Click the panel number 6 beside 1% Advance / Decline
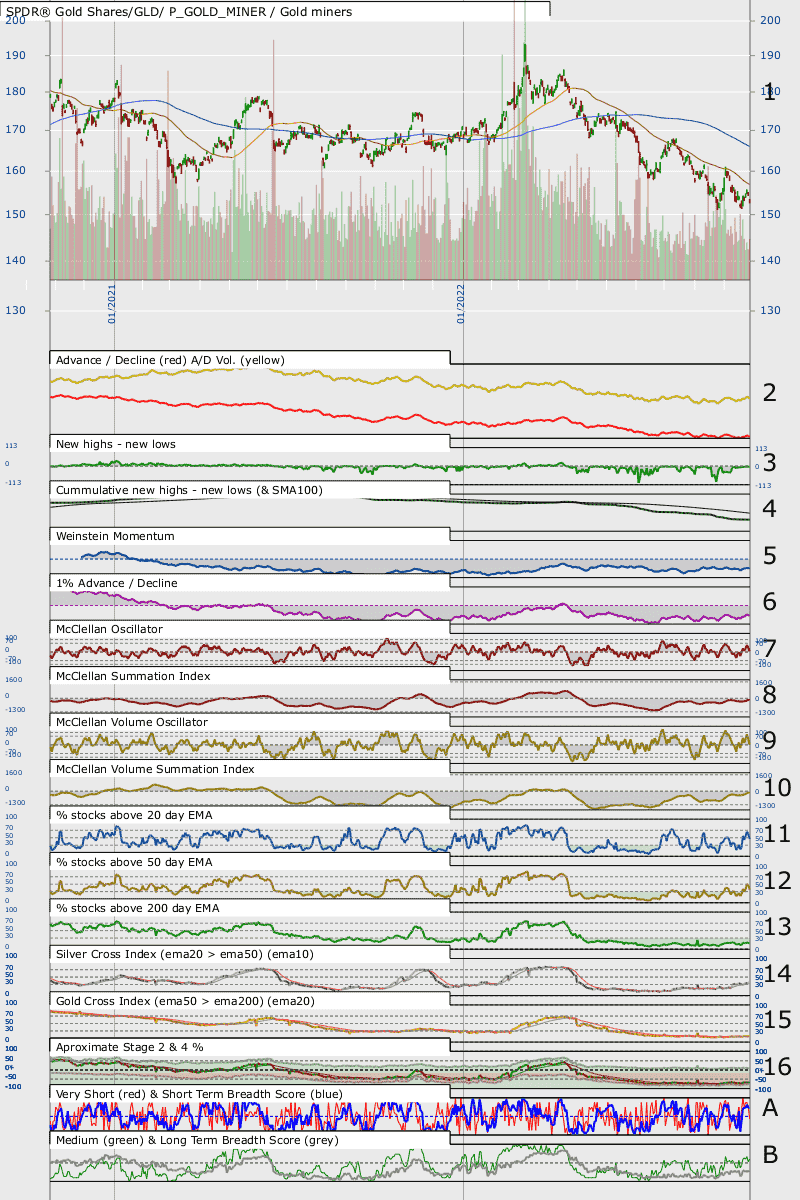800x1200 pixels. 769,602
